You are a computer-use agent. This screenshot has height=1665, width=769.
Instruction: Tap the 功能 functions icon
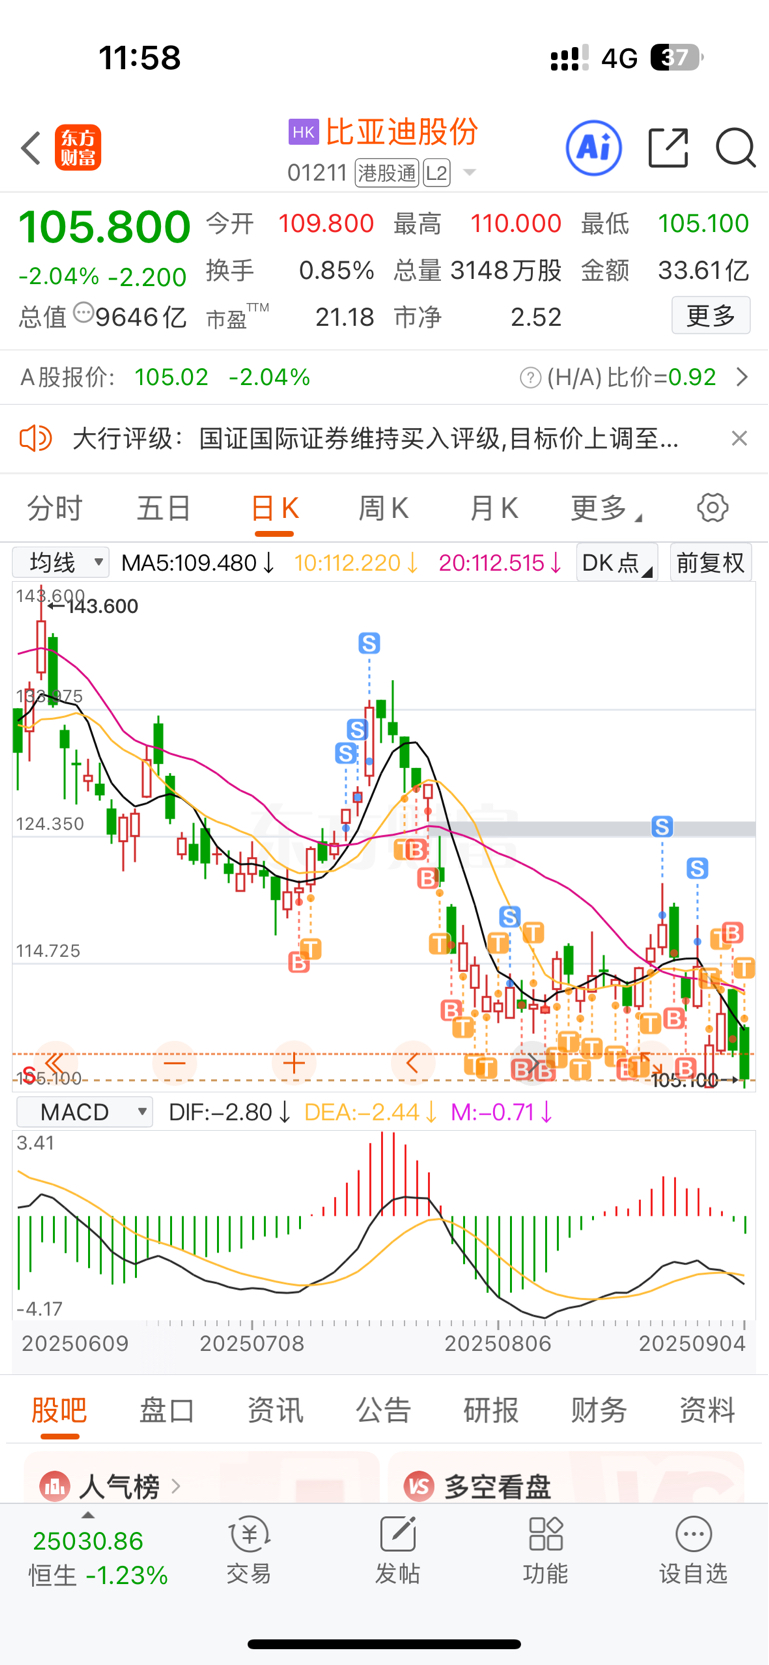(545, 1551)
